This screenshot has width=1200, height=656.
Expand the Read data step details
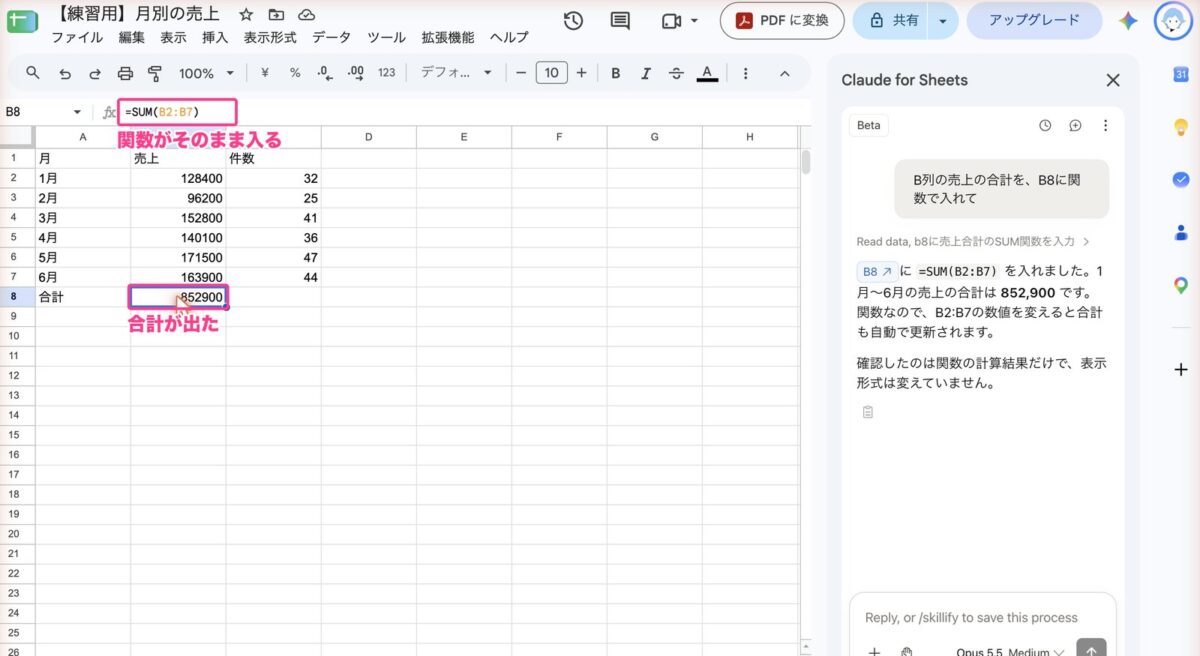pyautogui.click(x=973, y=241)
